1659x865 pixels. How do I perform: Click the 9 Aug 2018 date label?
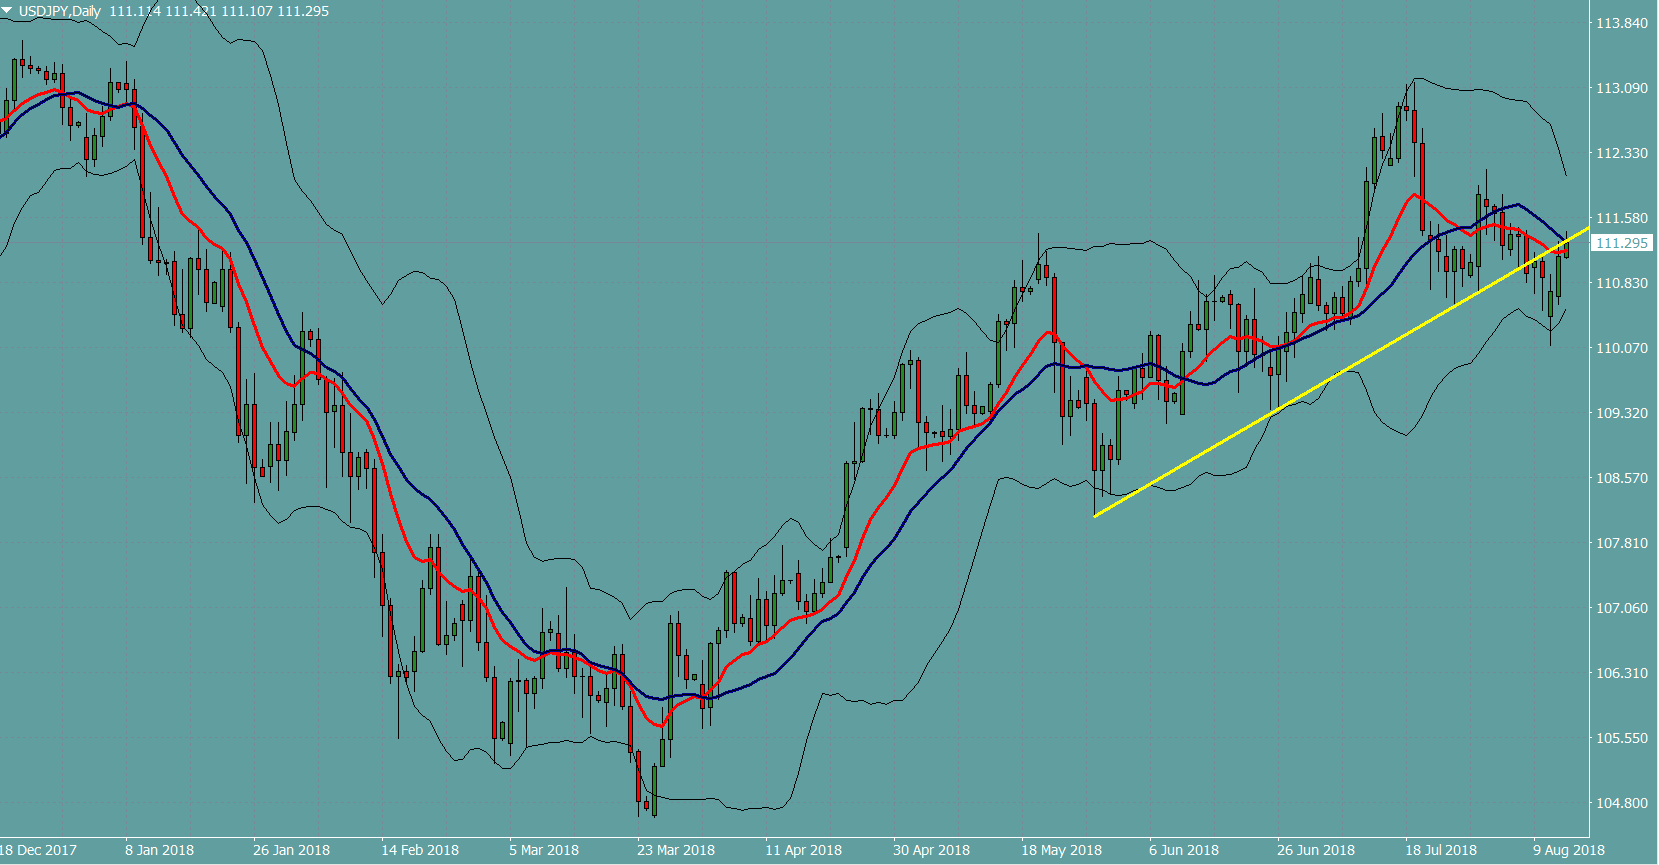coord(1569,850)
